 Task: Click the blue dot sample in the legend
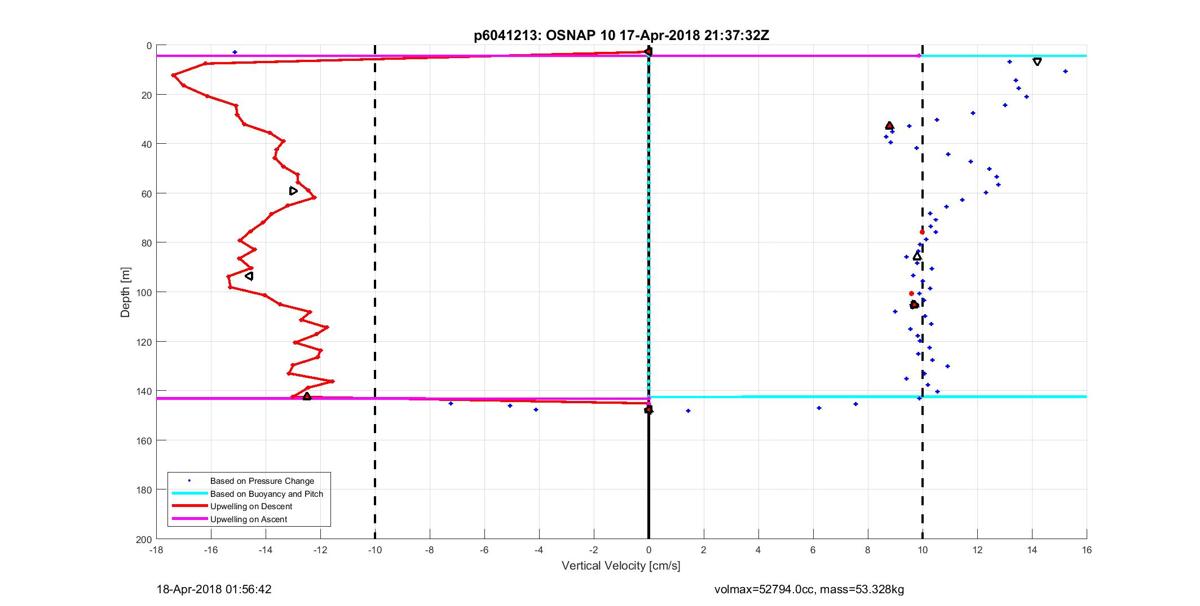[x=188, y=481]
